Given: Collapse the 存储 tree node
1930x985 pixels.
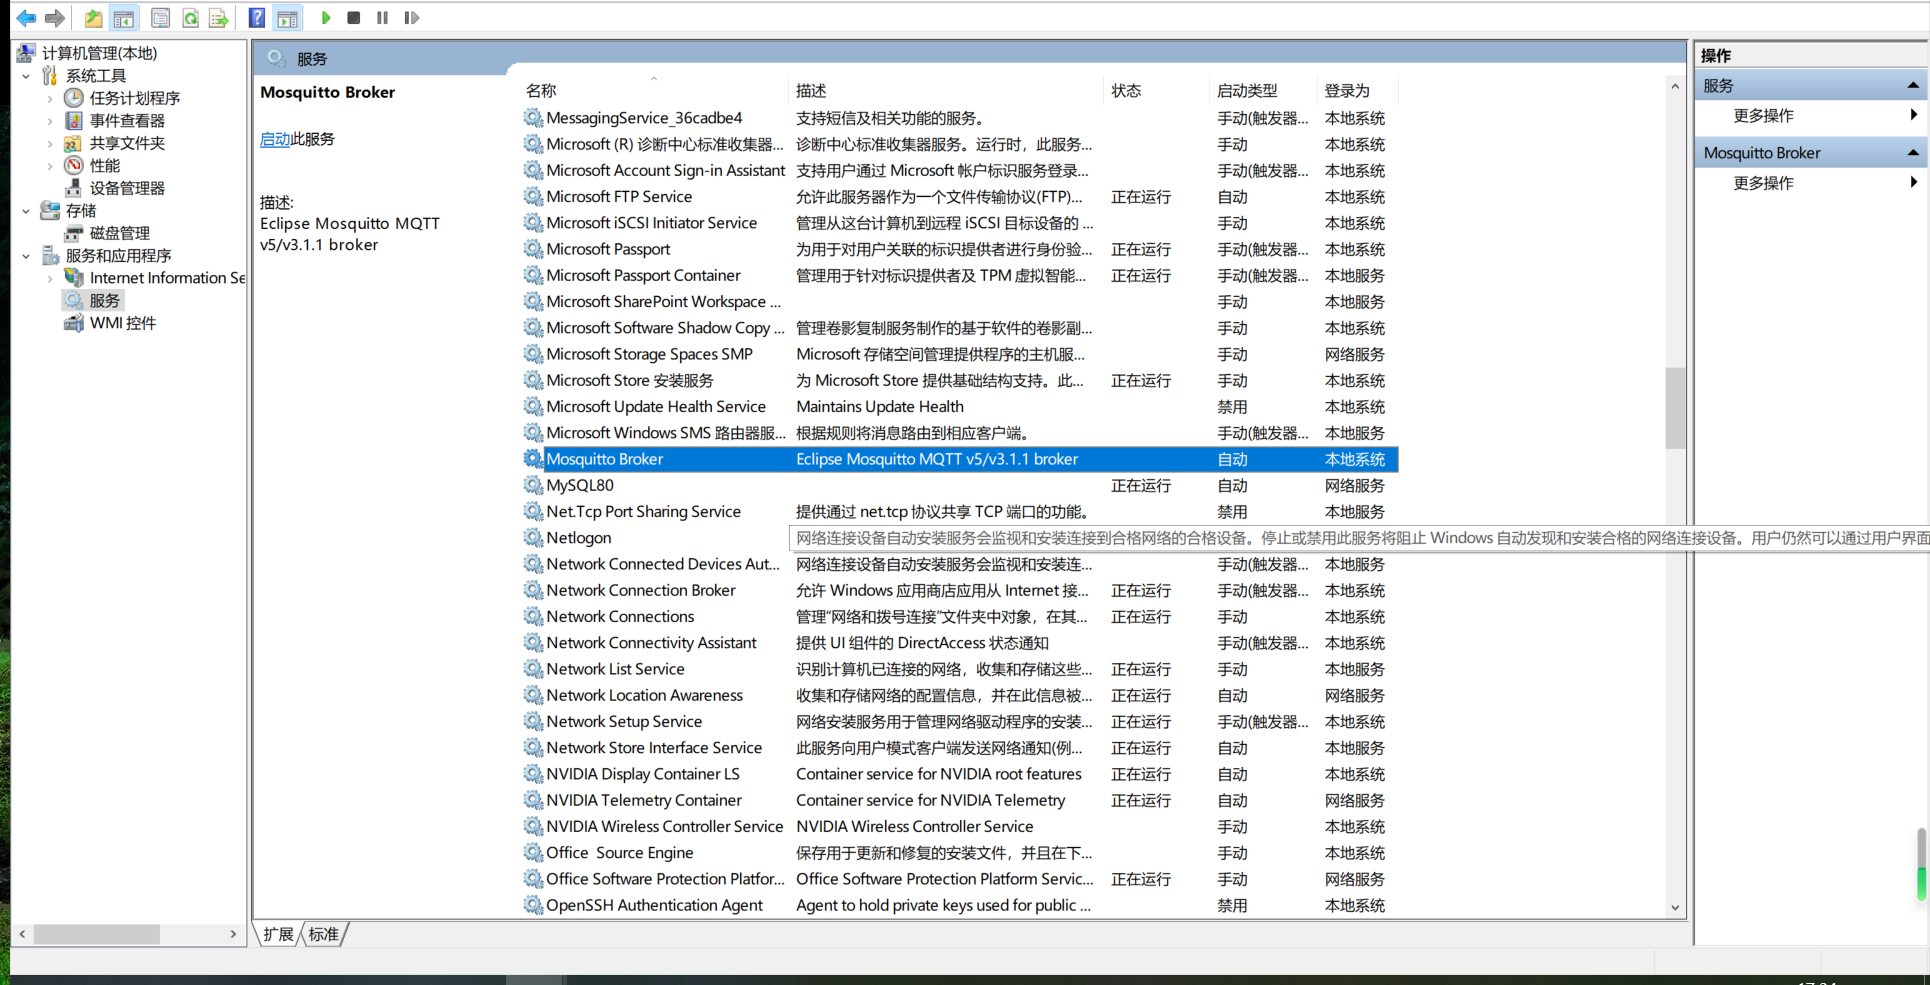Looking at the screenshot, I should tap(26, 211).
